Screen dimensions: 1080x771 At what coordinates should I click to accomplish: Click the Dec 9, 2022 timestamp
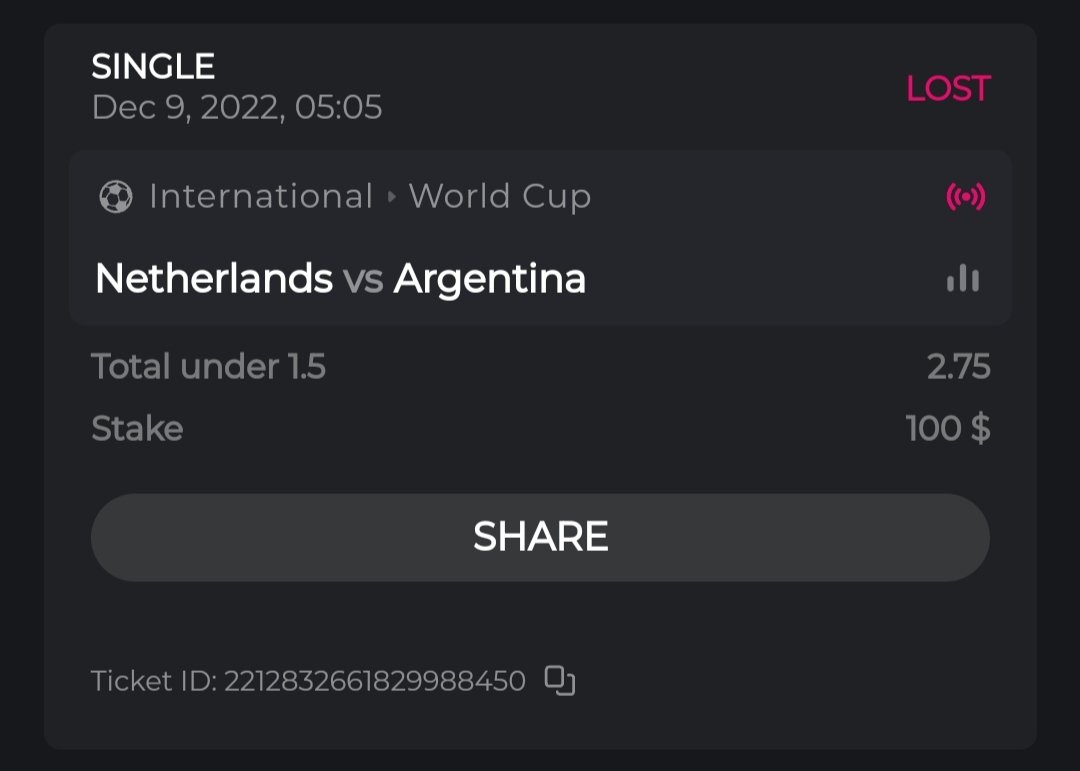click(237, 108)
